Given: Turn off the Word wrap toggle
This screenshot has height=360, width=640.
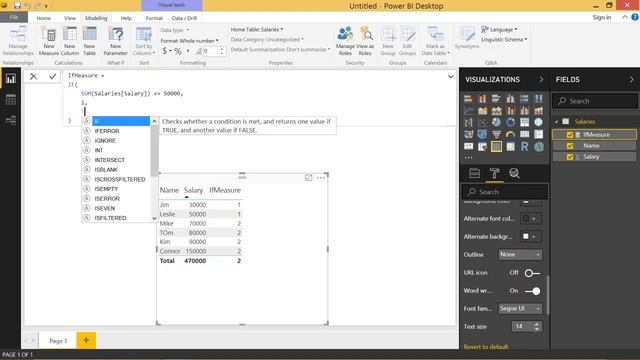Looking at the screenshot, I should point(532,291).
